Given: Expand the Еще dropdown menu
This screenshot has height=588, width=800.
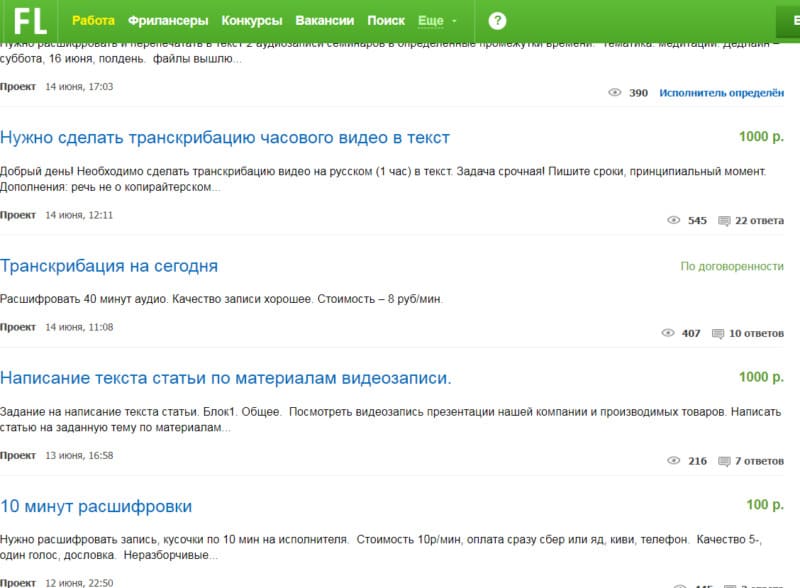Looking at the screenshot, I should tap(437, 21).
